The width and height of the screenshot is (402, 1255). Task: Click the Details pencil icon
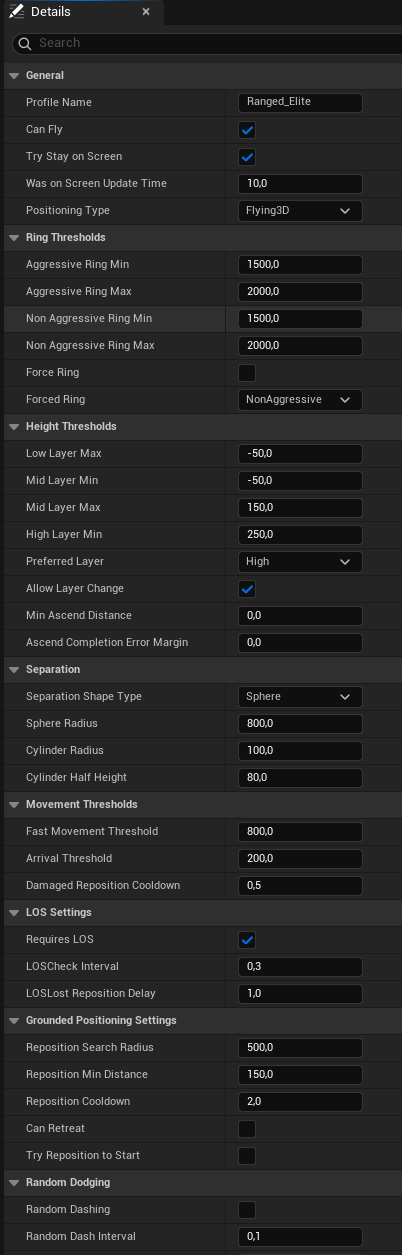[17, 12]
